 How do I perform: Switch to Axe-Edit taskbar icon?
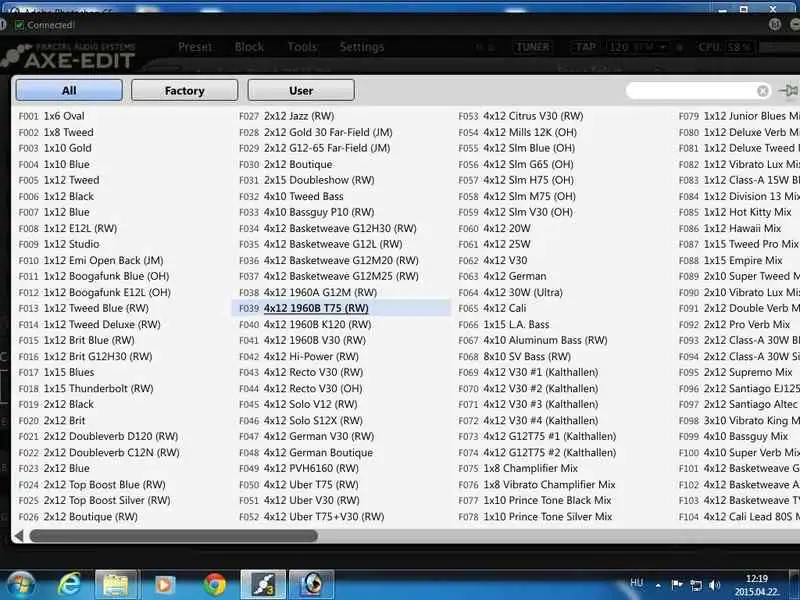[263, 585]
